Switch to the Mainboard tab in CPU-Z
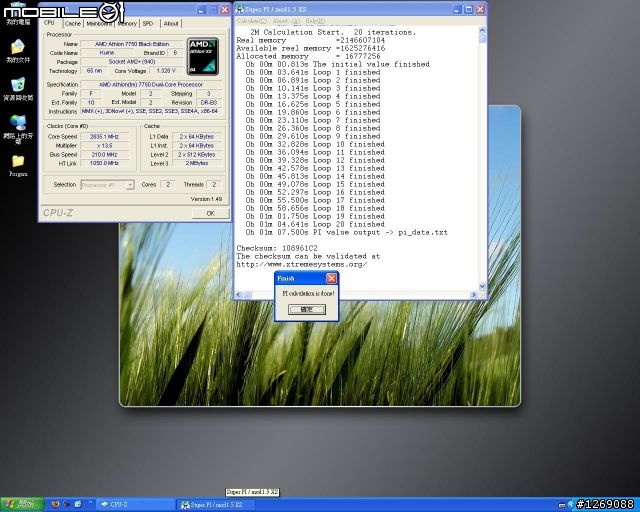 click(99, 24)
